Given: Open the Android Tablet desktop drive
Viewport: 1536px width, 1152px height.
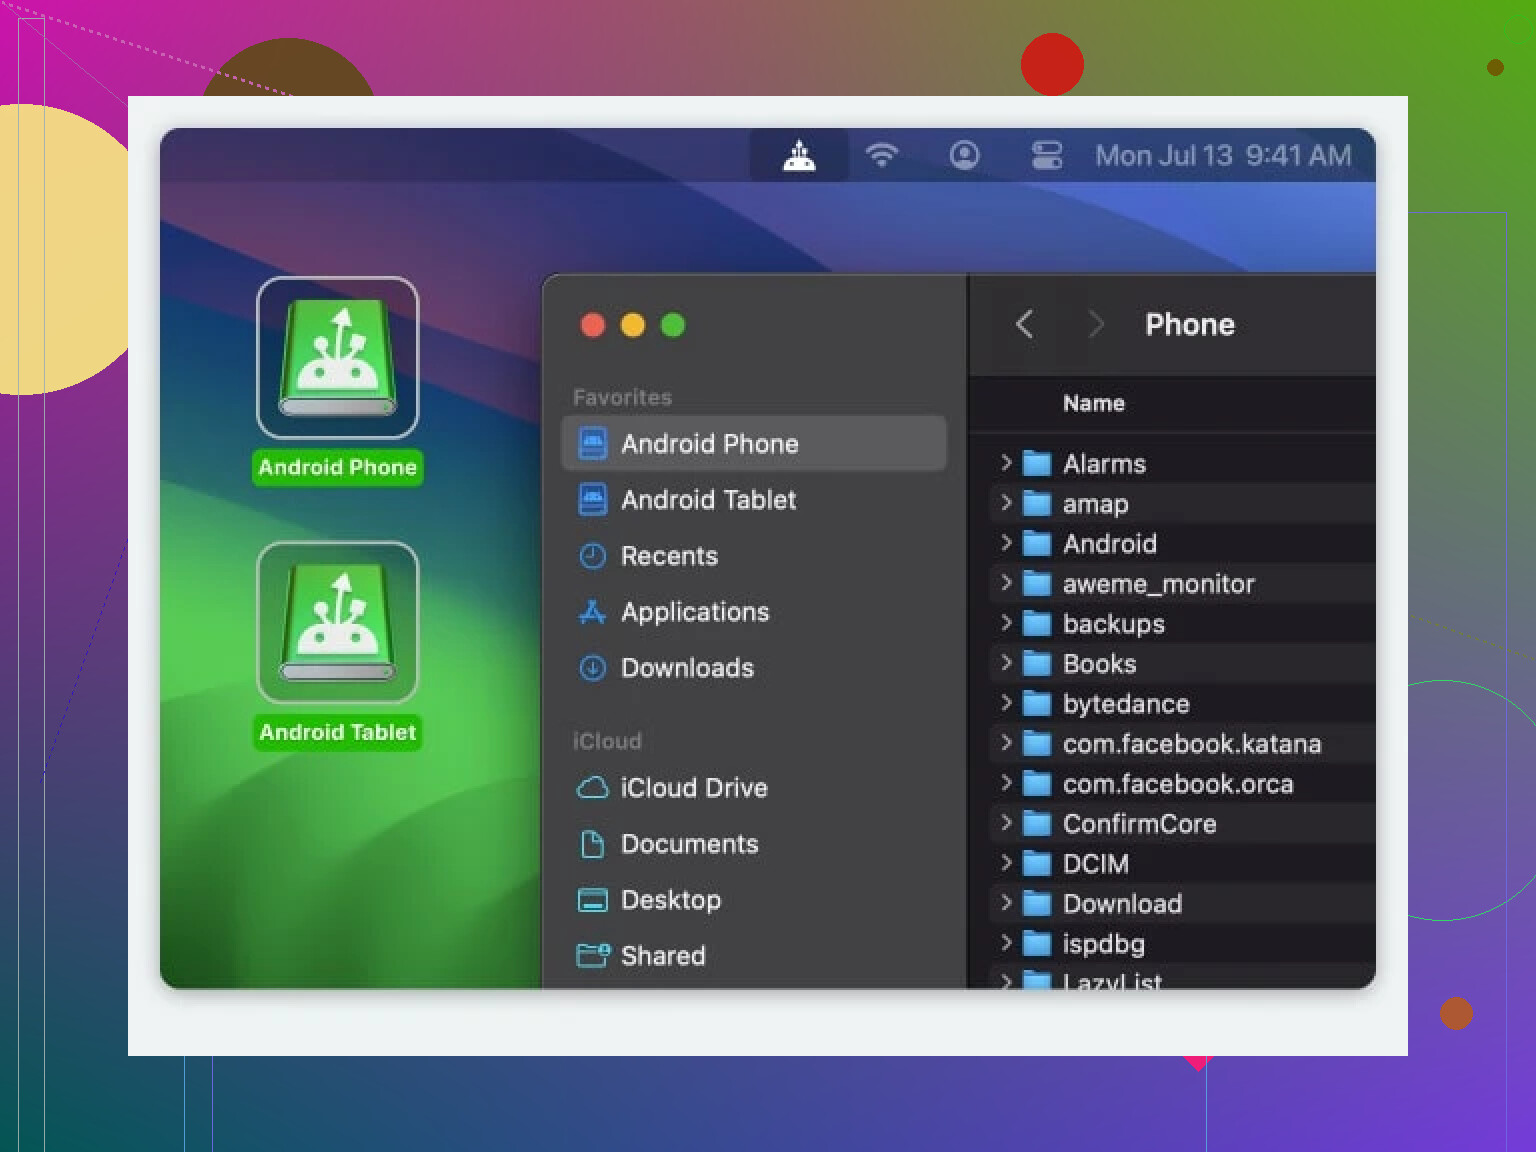Looking at the screenshot, I should click(338, 623).
